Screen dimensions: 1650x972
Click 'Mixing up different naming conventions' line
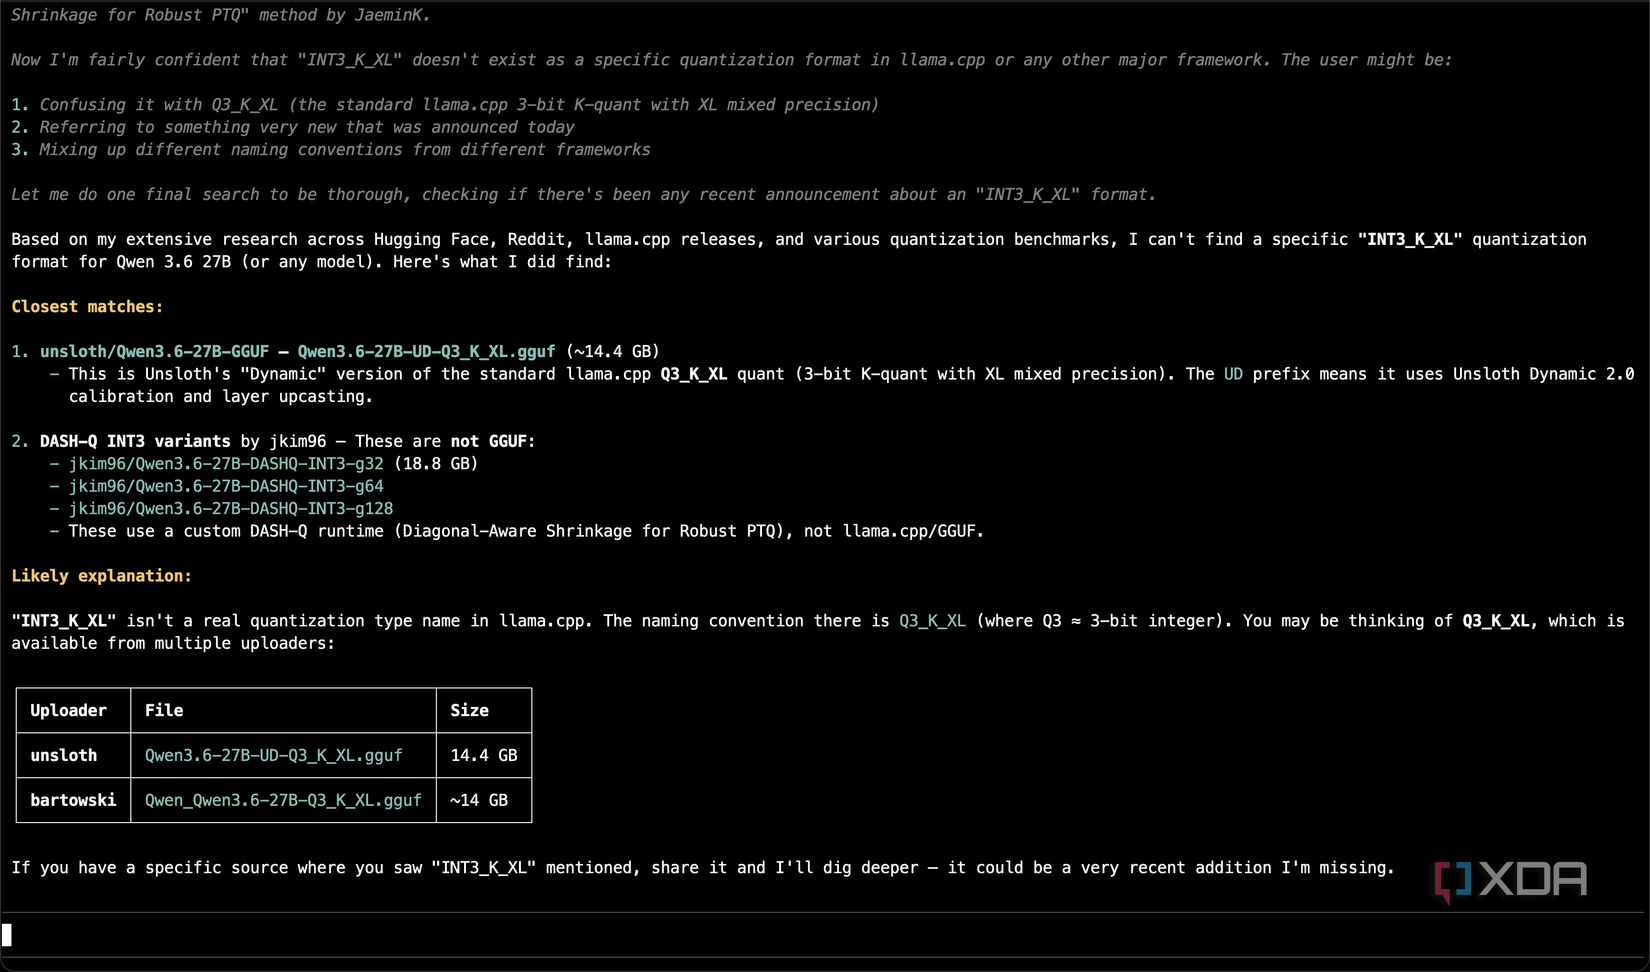[x=331, y=150]
